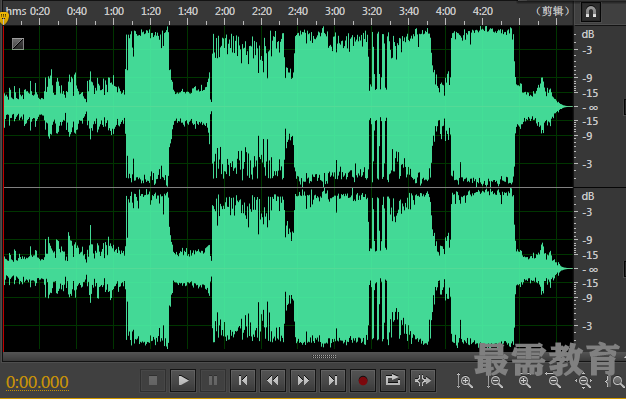
Task: Start playback with the Play button
Action: 183,381
